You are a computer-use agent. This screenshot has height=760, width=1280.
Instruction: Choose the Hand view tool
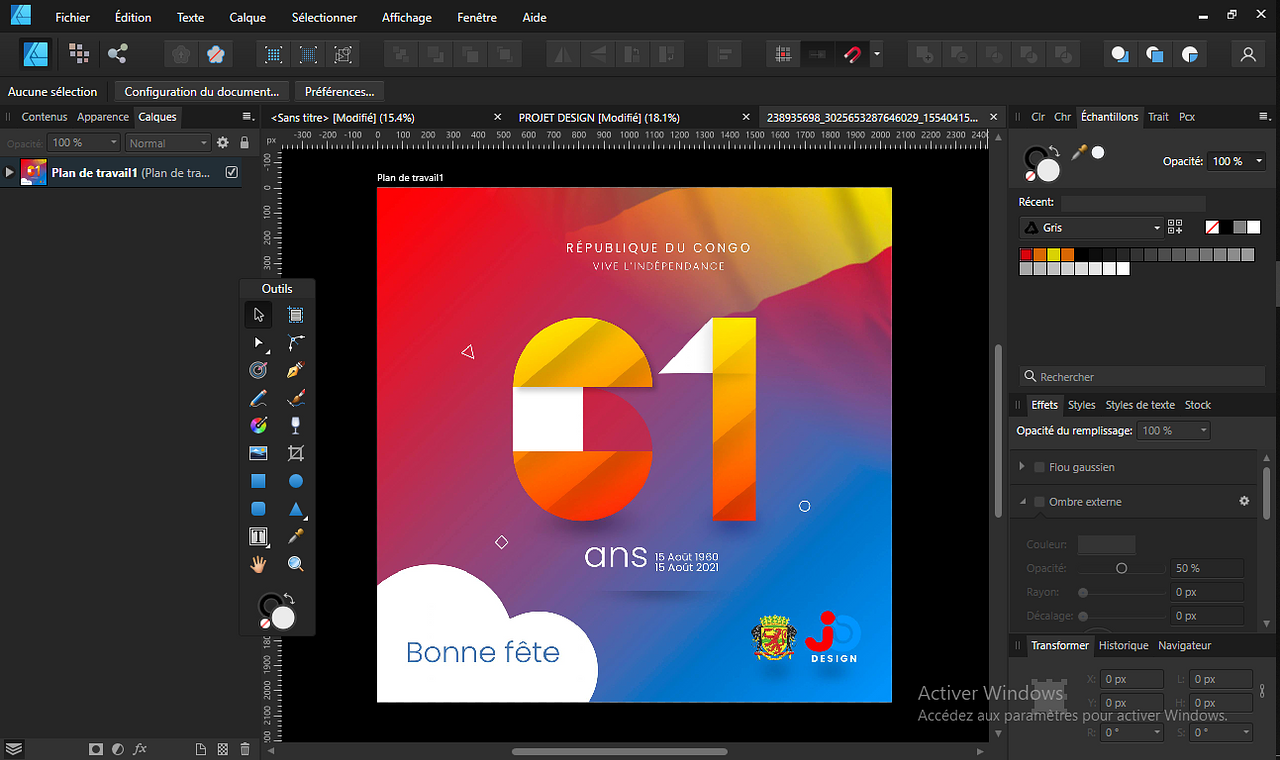[x=258, y=564]
